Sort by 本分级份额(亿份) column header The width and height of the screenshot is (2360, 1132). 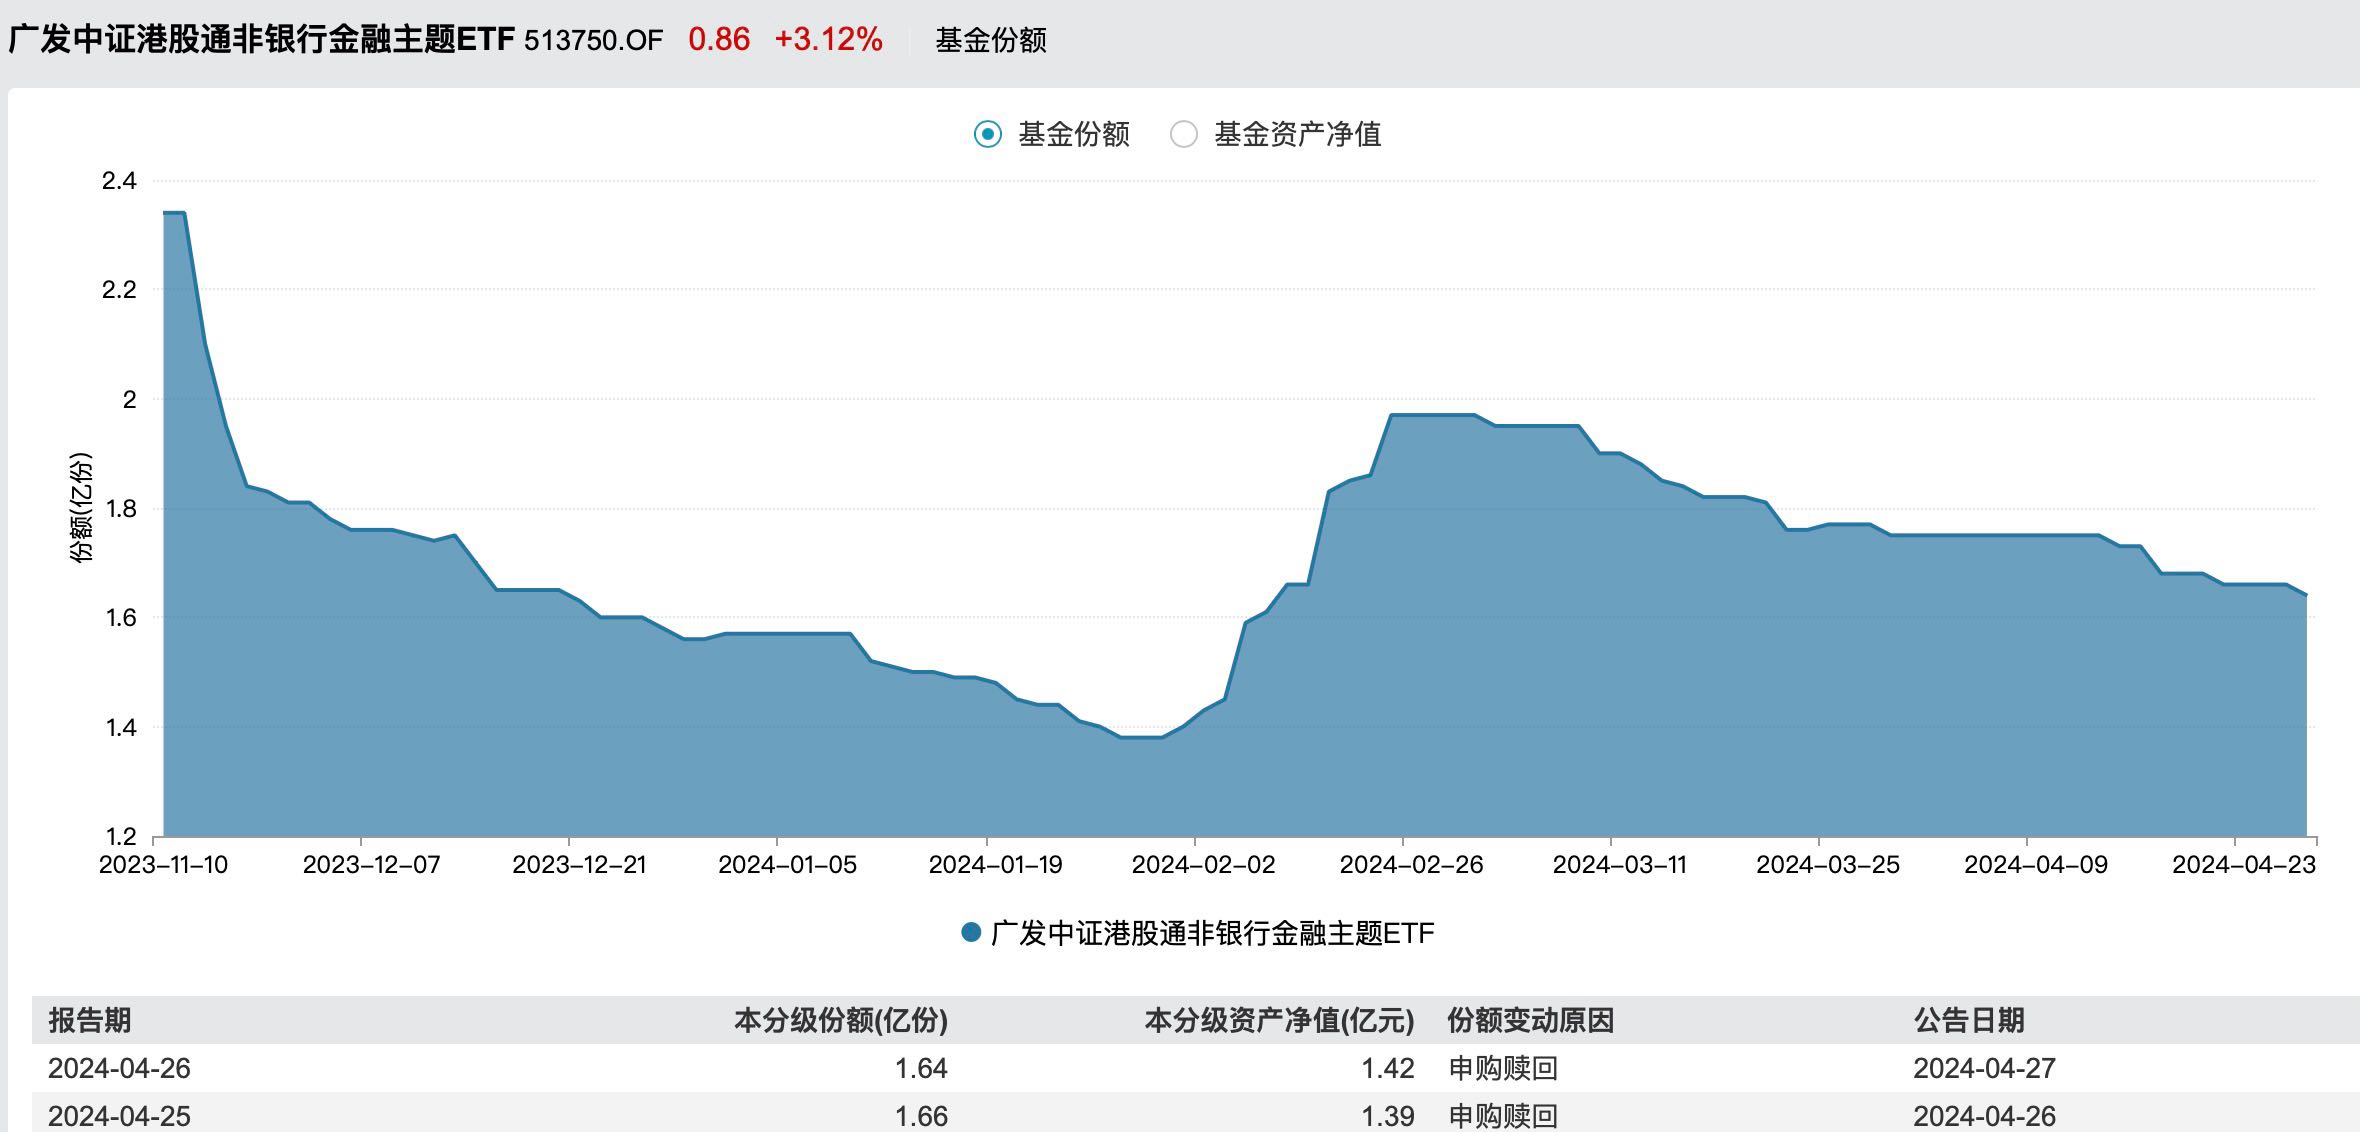point(841,1020)
